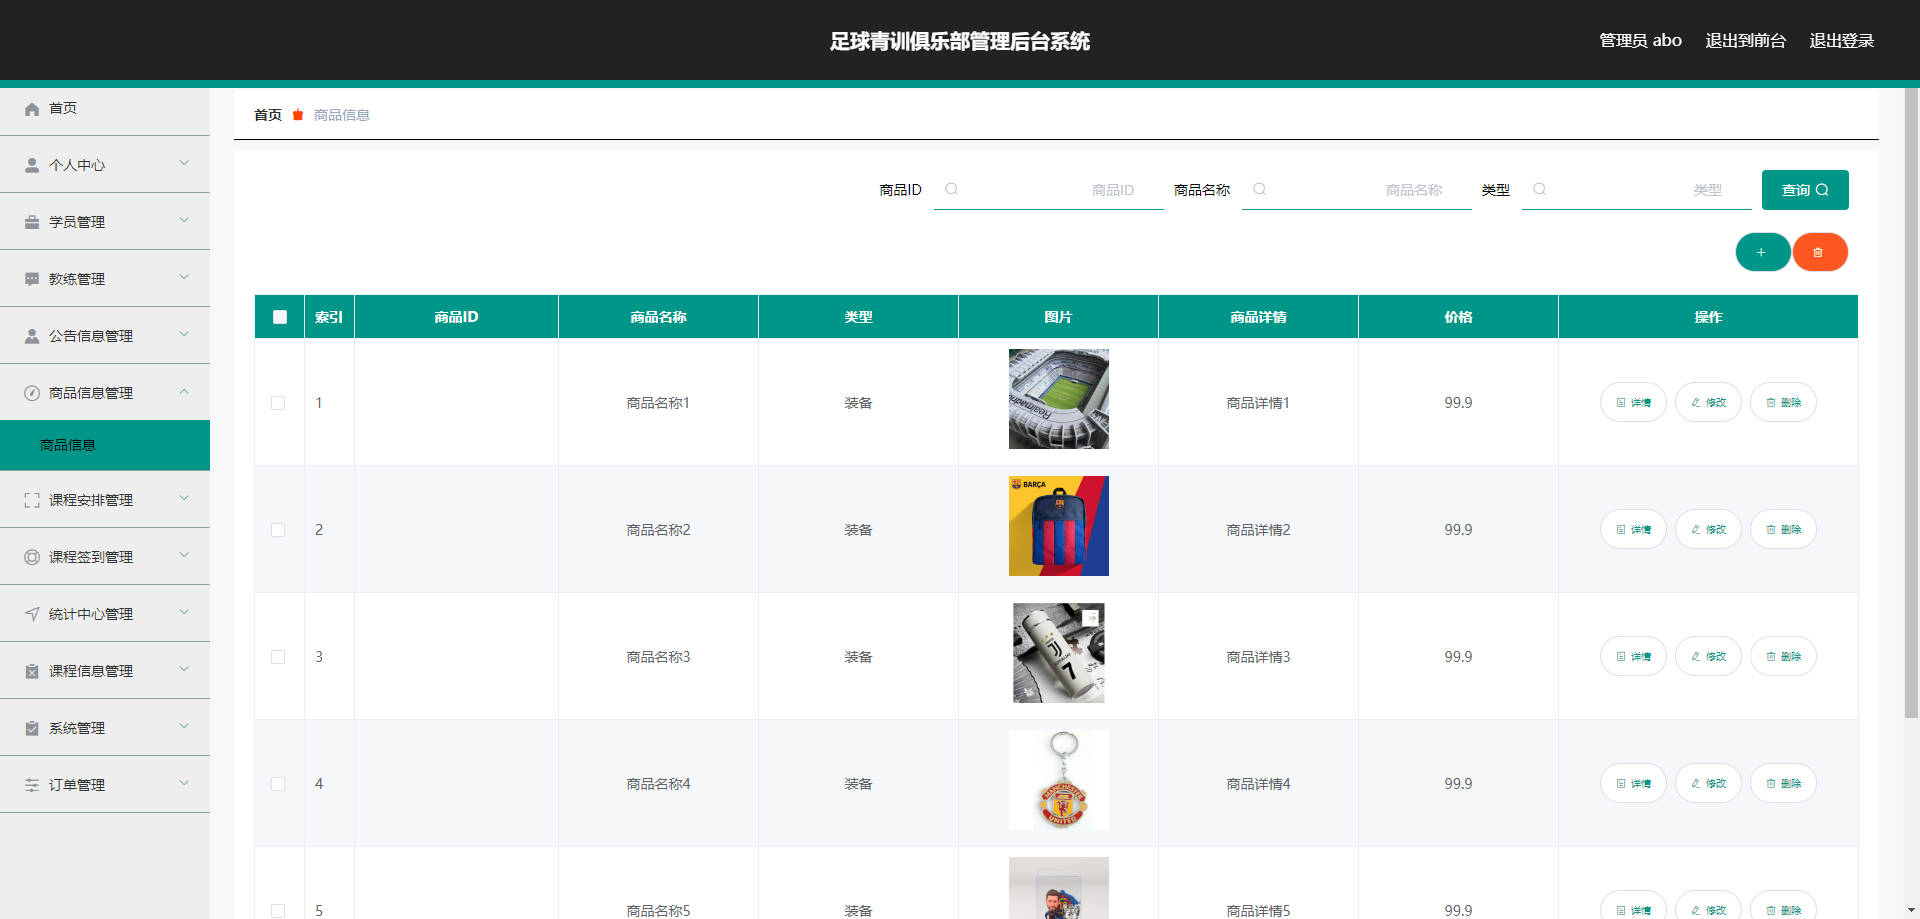Click 删除 button for 商品名称3
The image size is (1920, 919).
point(1783,656)
